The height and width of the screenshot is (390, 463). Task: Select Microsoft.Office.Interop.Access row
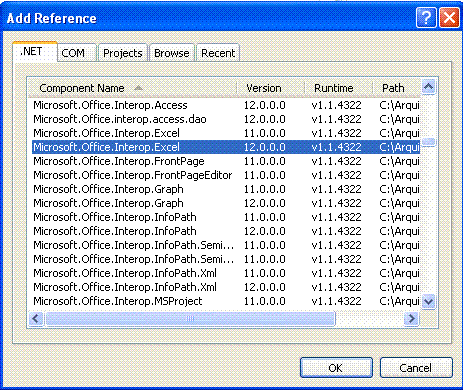[x=226, y=105]
